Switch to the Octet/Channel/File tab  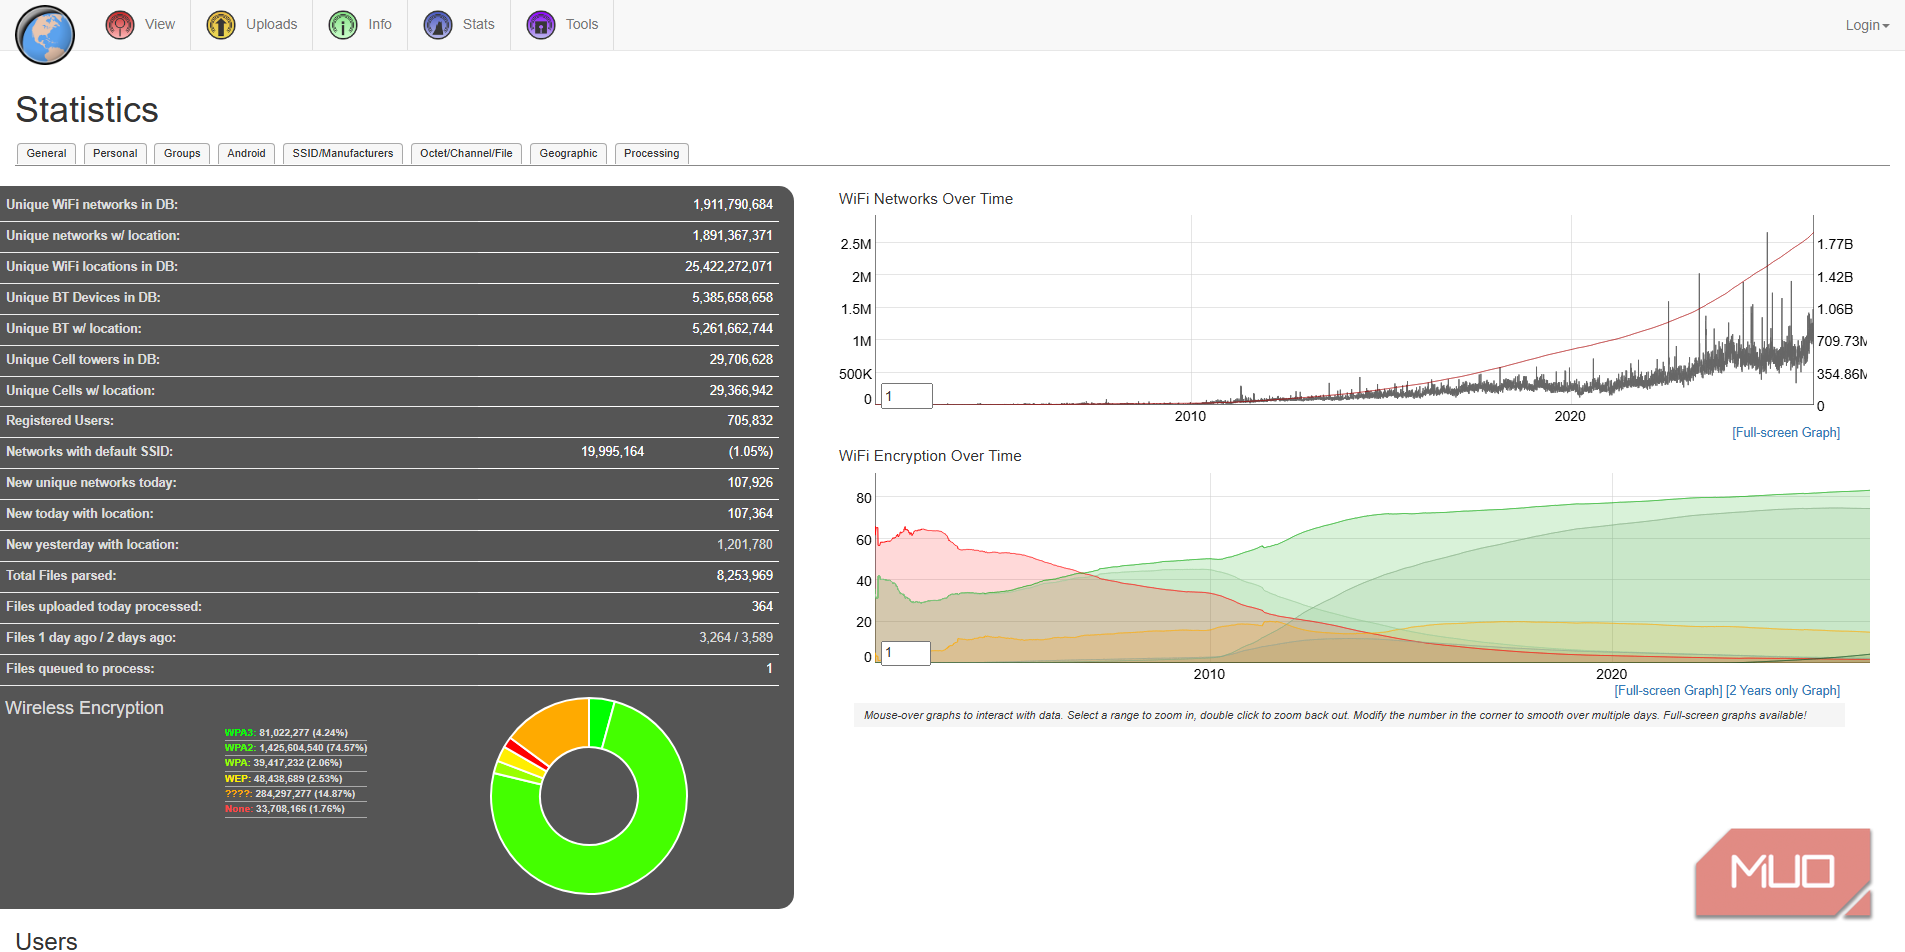coord(466,153)
